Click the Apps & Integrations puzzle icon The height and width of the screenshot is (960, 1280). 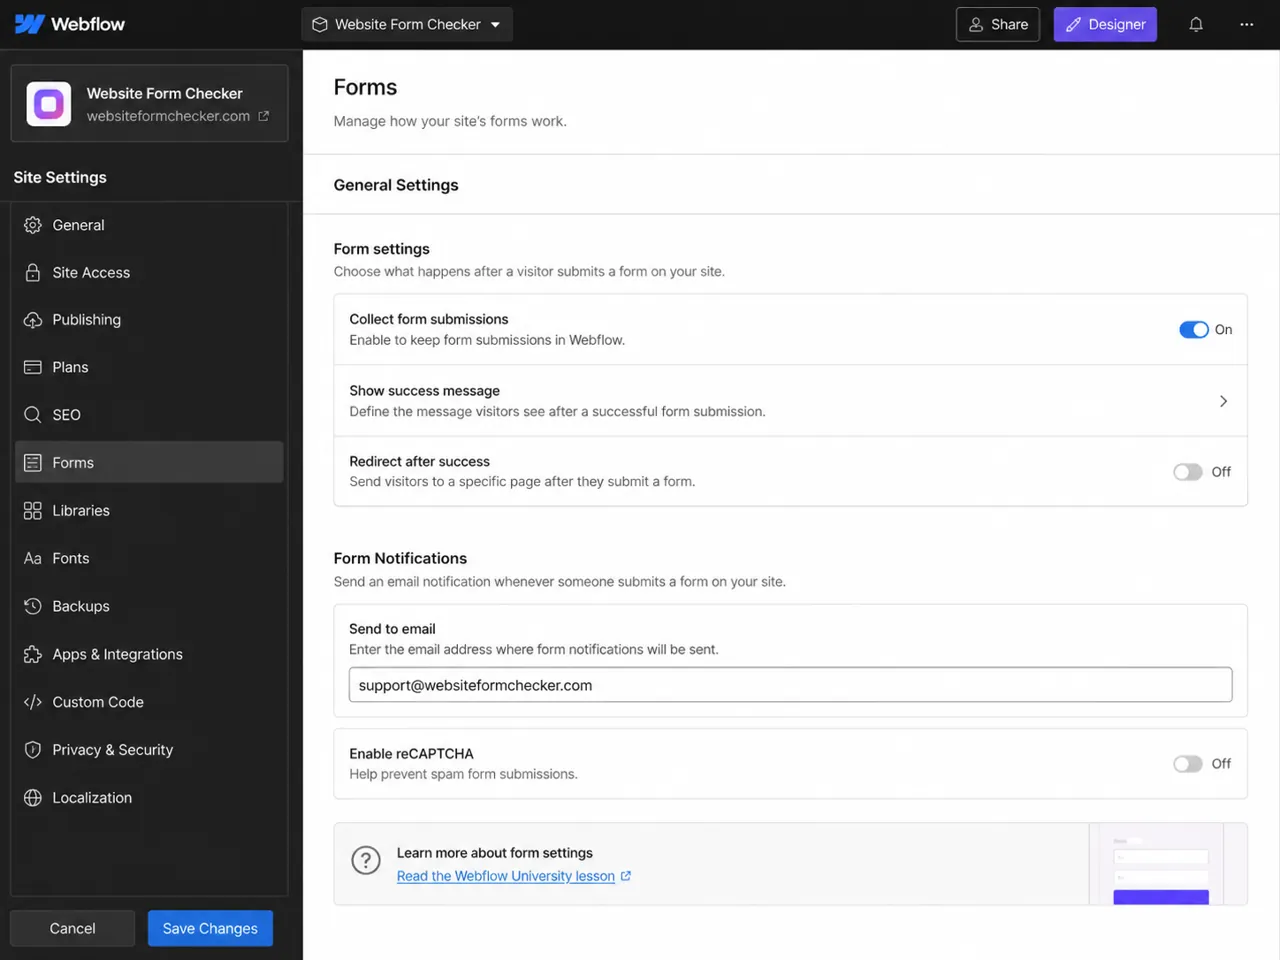33,654
